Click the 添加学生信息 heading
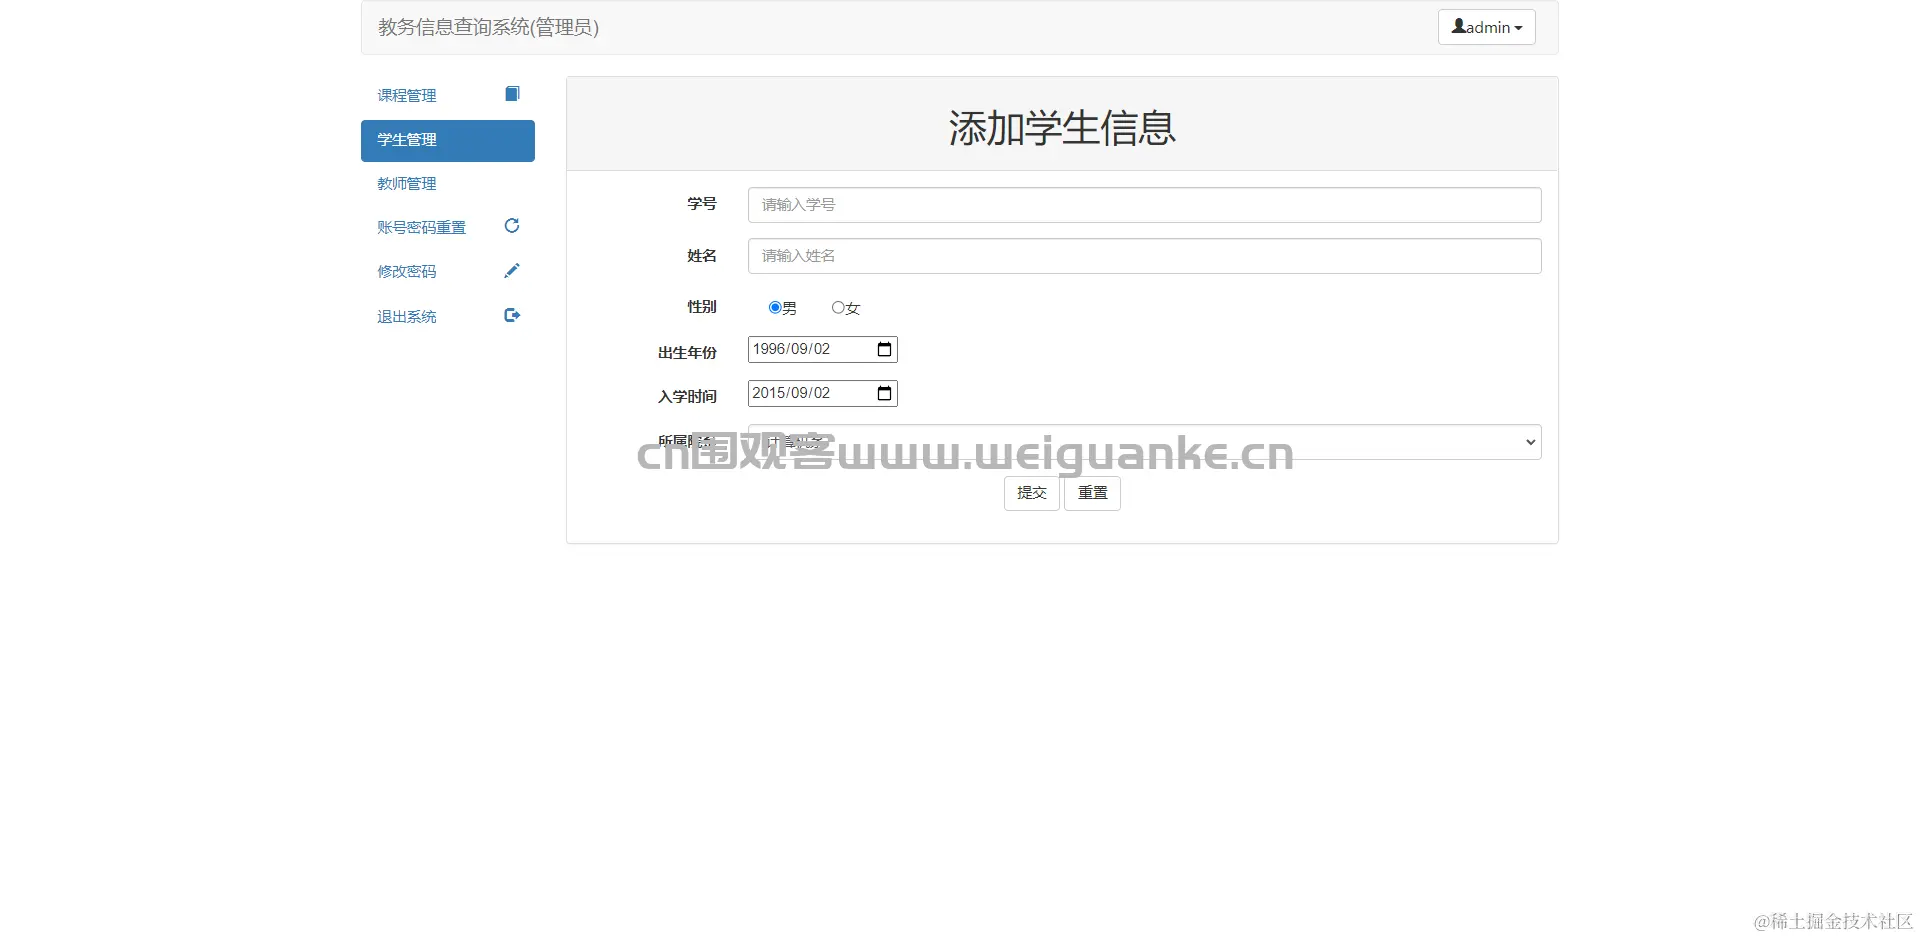Viewport: 1920px width, 938px height. pos(1062,128)
